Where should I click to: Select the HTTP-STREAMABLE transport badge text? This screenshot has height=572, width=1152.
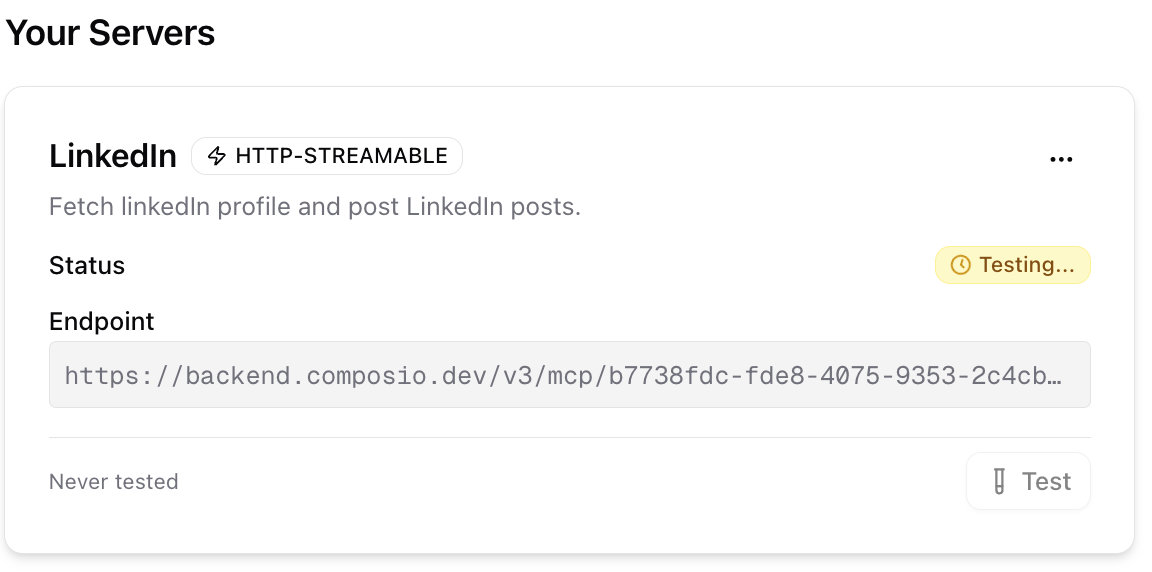tap(341, 156)
